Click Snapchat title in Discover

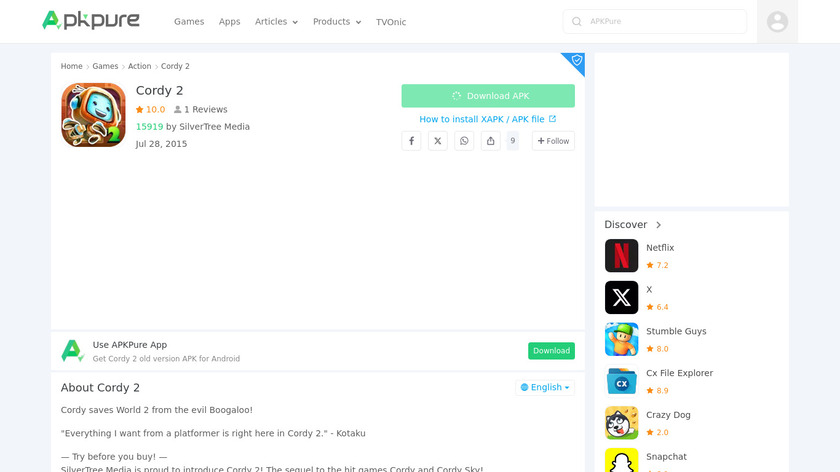[666, 457]
